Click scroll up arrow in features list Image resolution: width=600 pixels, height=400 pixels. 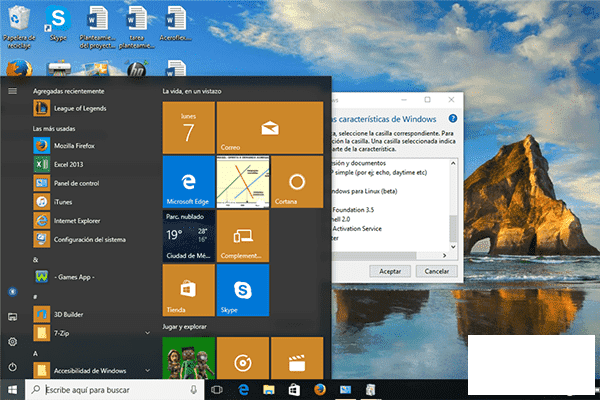453,163
